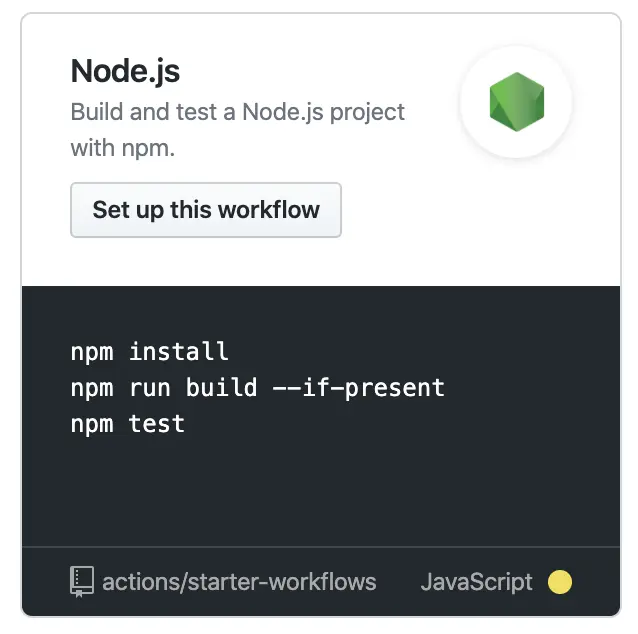Click the word "install" in the code preview
Screen dimensions: 638x634
click(x=179, y=351)
